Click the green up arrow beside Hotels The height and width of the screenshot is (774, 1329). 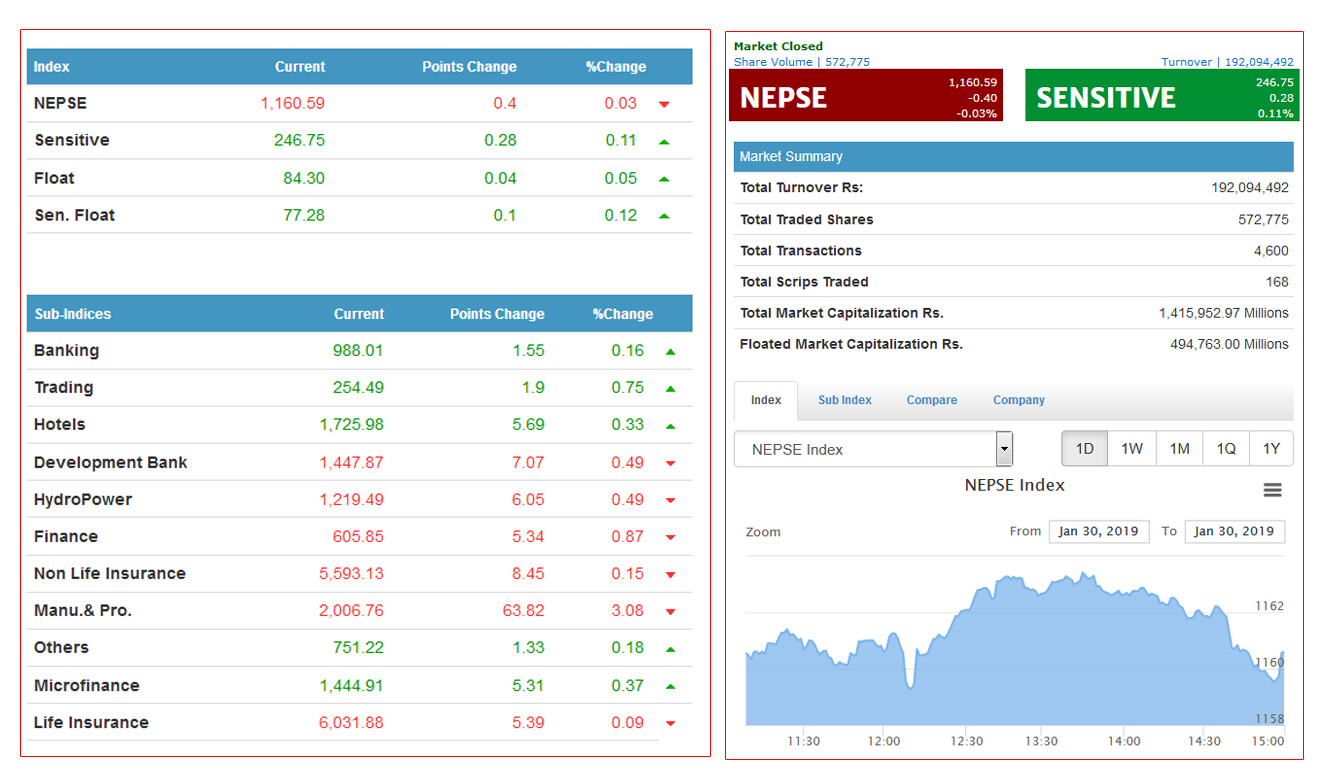(x=670, y=426)
